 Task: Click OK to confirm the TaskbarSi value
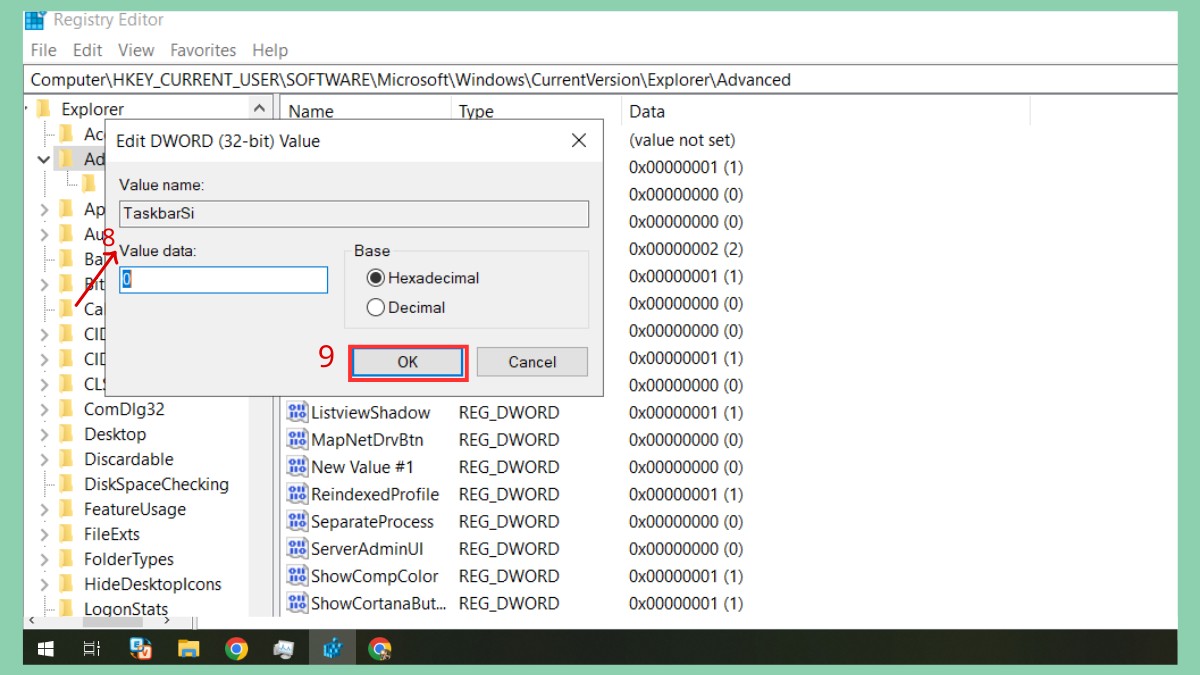407,362
